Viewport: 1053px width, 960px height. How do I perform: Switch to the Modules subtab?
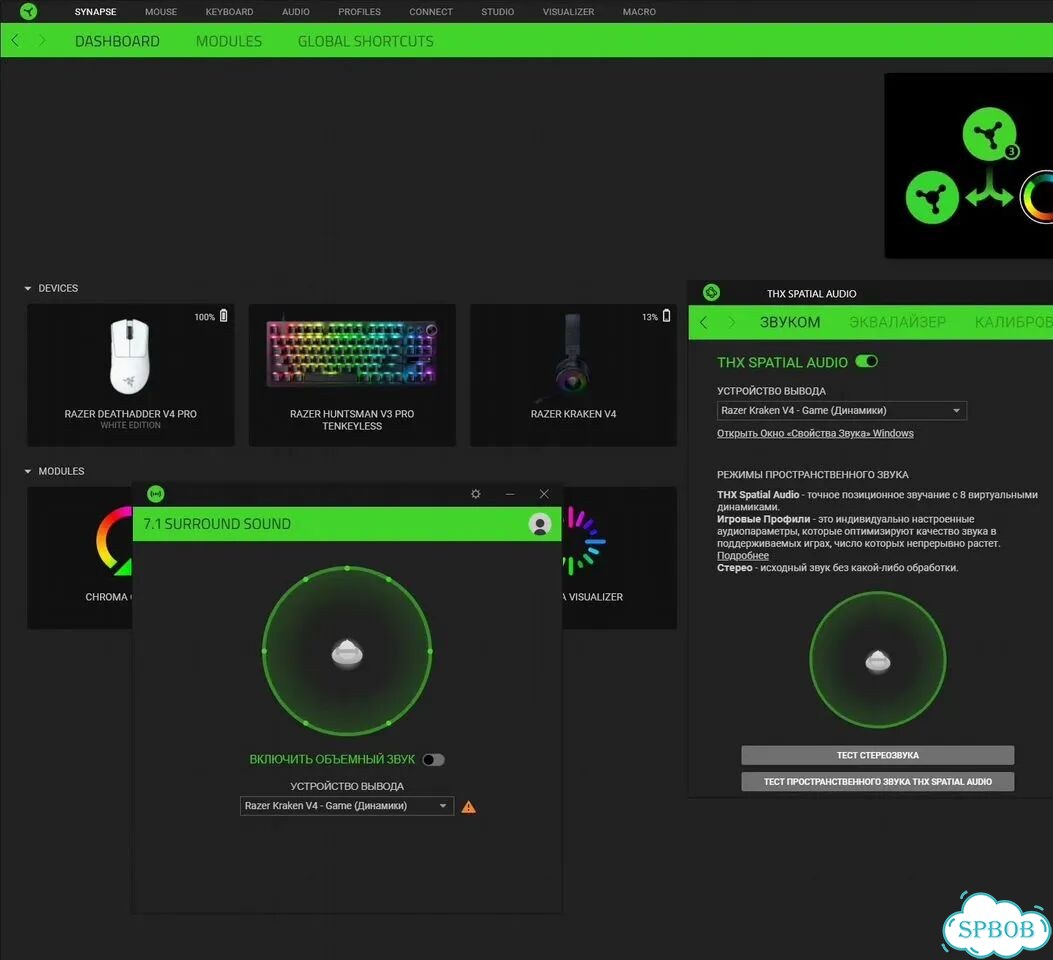pyautogui.click(x=229, y=41)
